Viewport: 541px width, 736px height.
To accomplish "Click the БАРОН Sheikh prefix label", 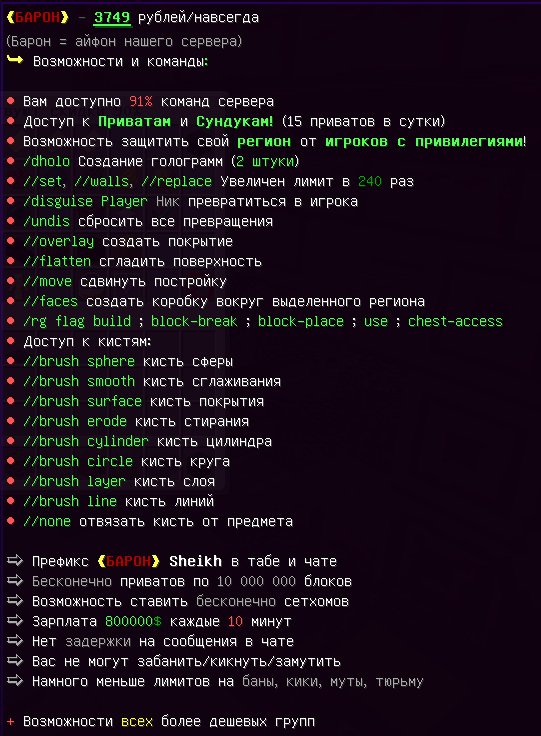I will click(160, 561).
